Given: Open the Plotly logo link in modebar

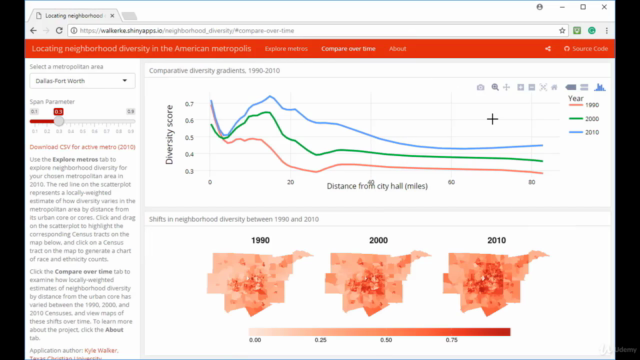Looking at the screenshot, I should 600,87.
